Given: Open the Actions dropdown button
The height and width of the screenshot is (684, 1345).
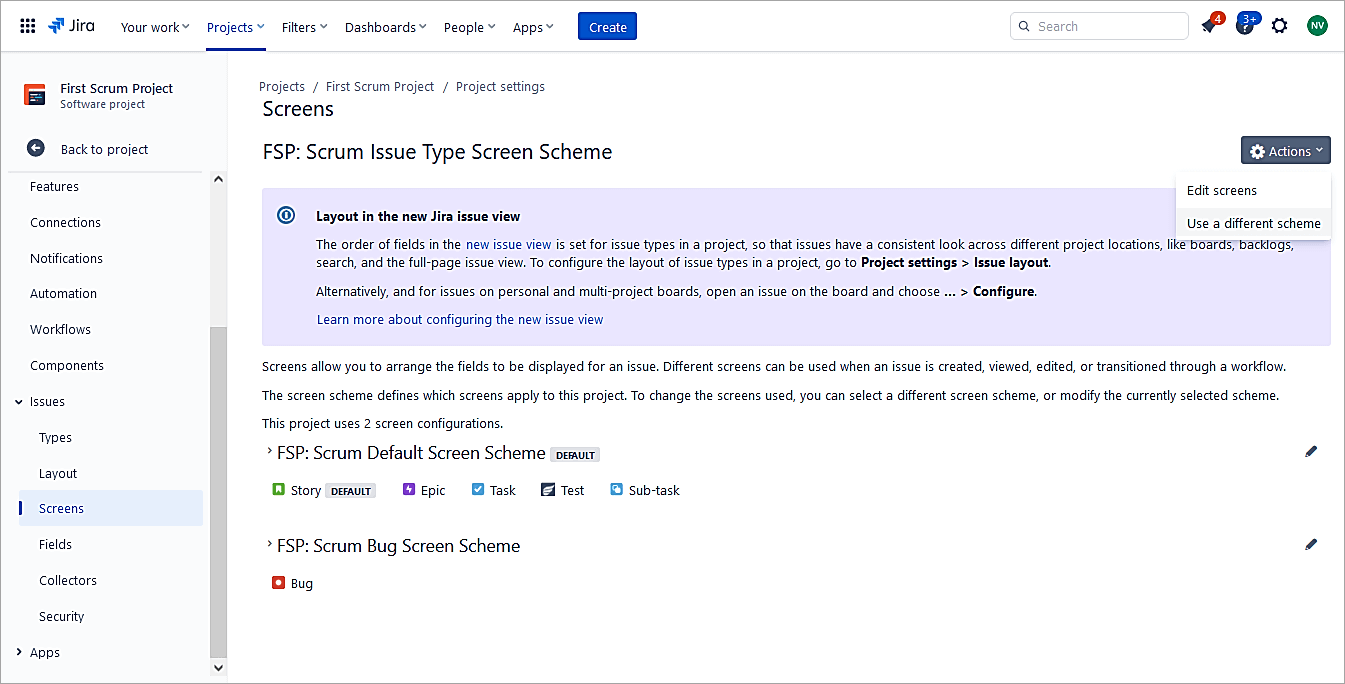Looking at the screenshot, I should pyautogui.click(x=1285, y=151).
